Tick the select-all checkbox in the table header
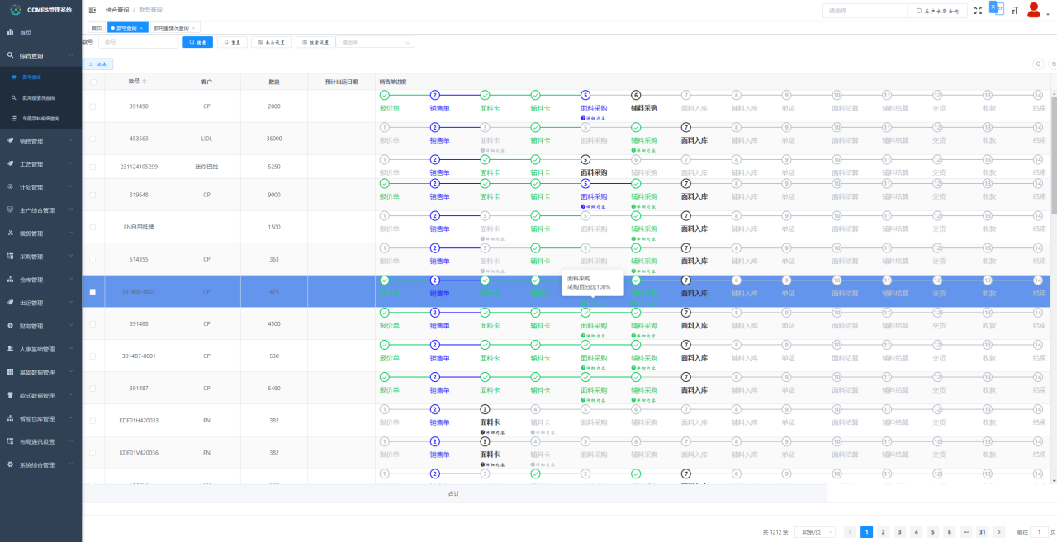The width and height of the screenshot is (1057, 543). click(x=93, y=82)
